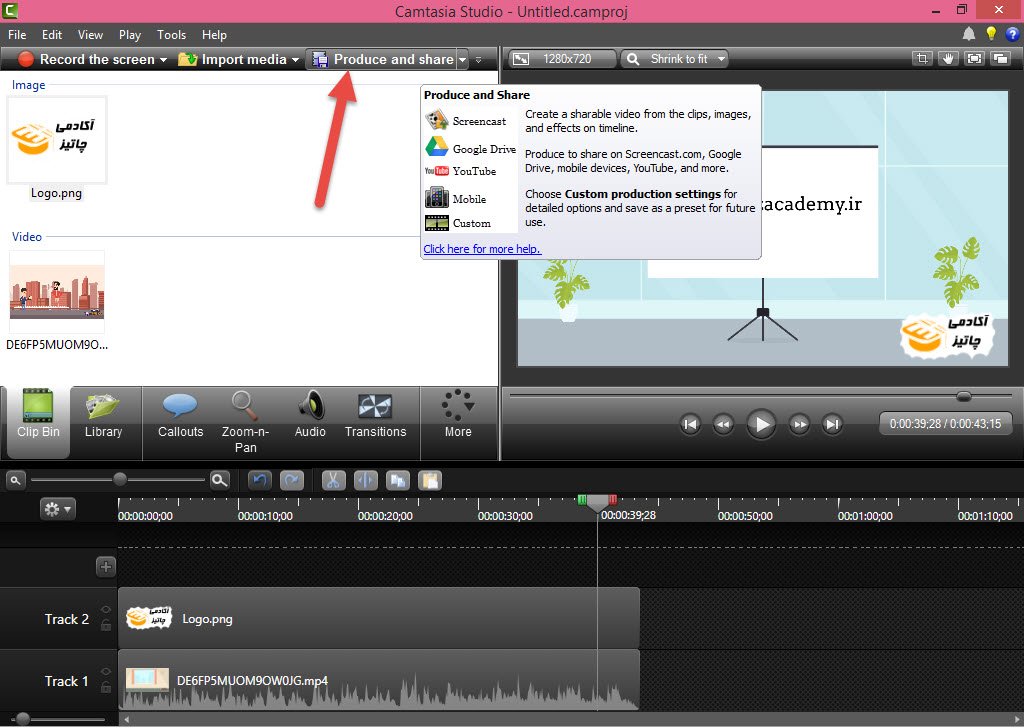This screenshot has width=1024, height=728.
Task: Select the Logo.png thumbnail in Clip Bin
Action: (57, 140)
